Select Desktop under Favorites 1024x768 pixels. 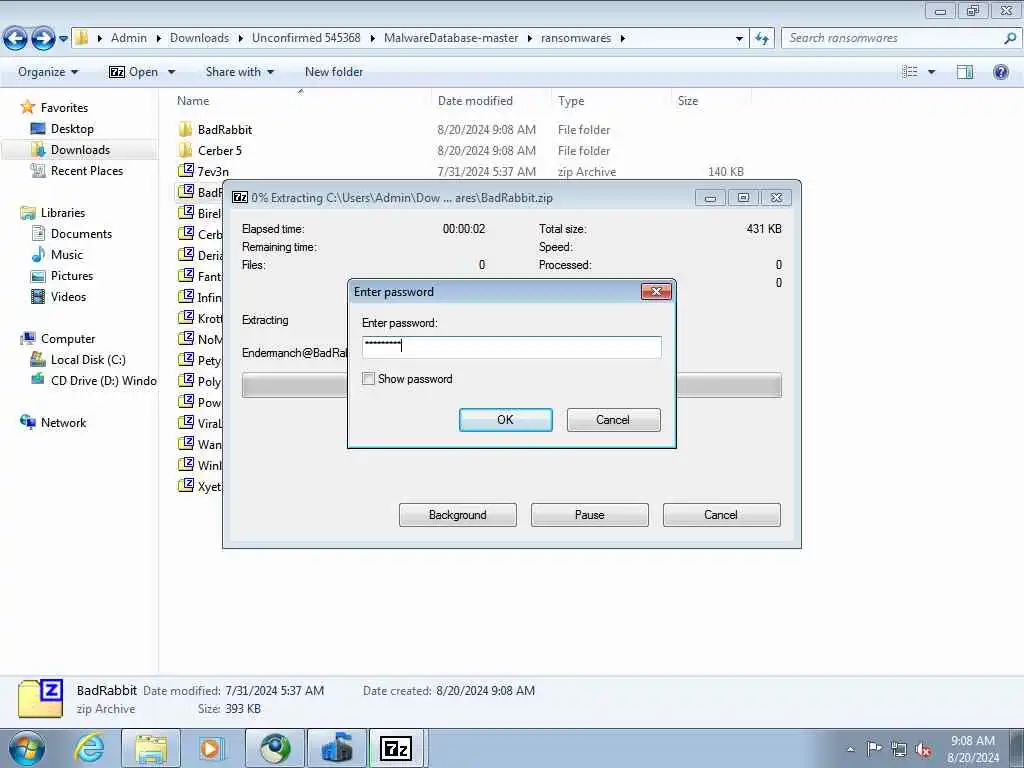pyautogui.click(x=72, y=129)
